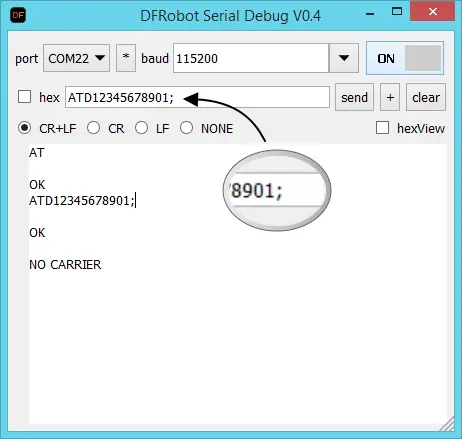Clear the serial output log
This screenshot has height=439, width=462.
coord(426,97)
